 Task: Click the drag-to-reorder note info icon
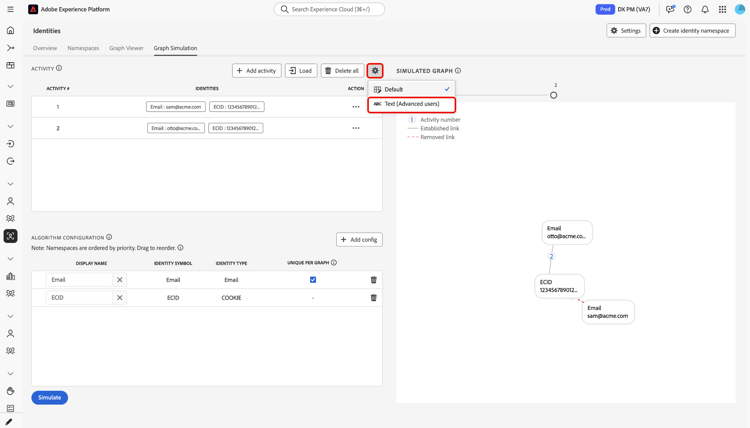(180, 248)
